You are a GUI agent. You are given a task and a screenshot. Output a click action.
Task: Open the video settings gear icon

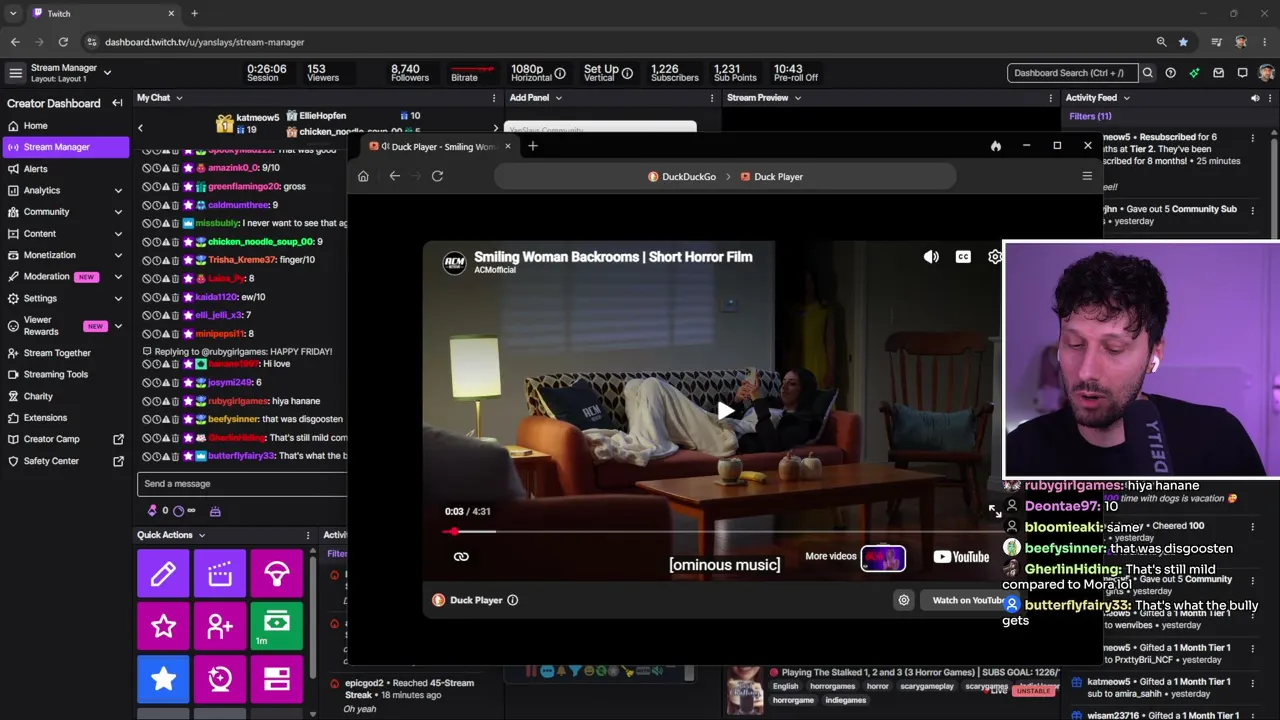(995, 257)
